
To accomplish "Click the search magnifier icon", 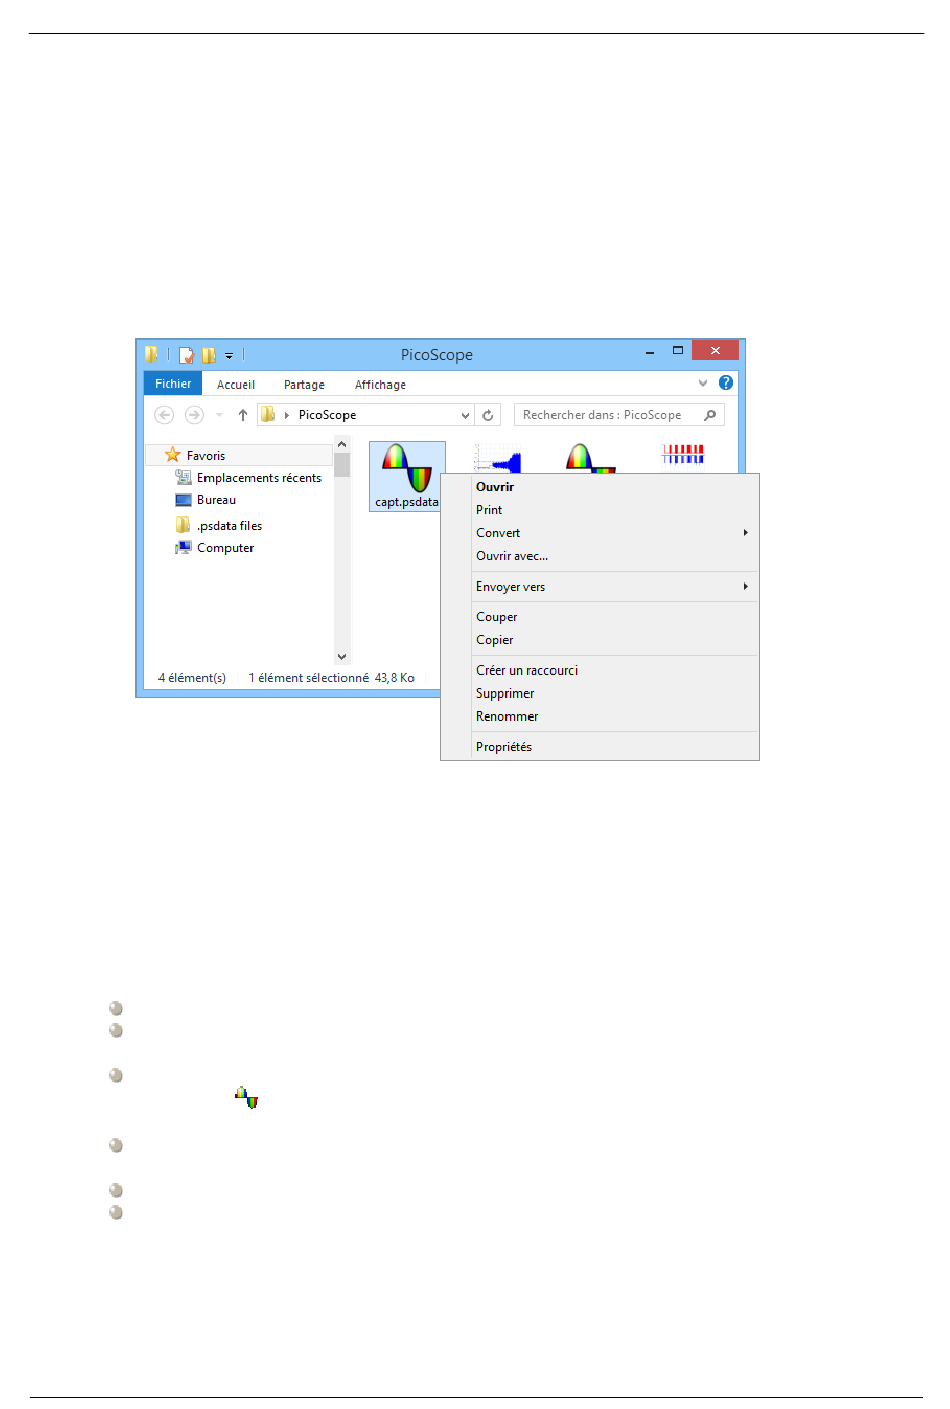I will [710, 415].
